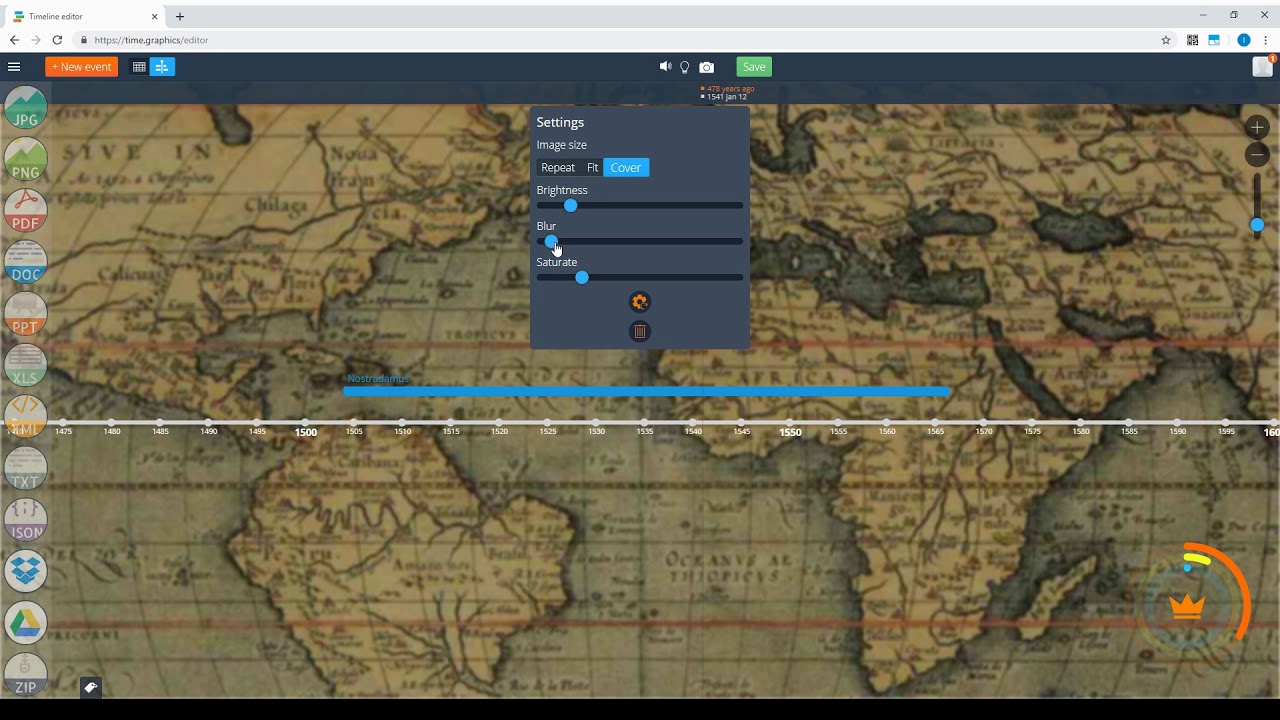Click the tag icon at bottom left
This screenshot has height=720, width=1280.
(x=90, y=687)
